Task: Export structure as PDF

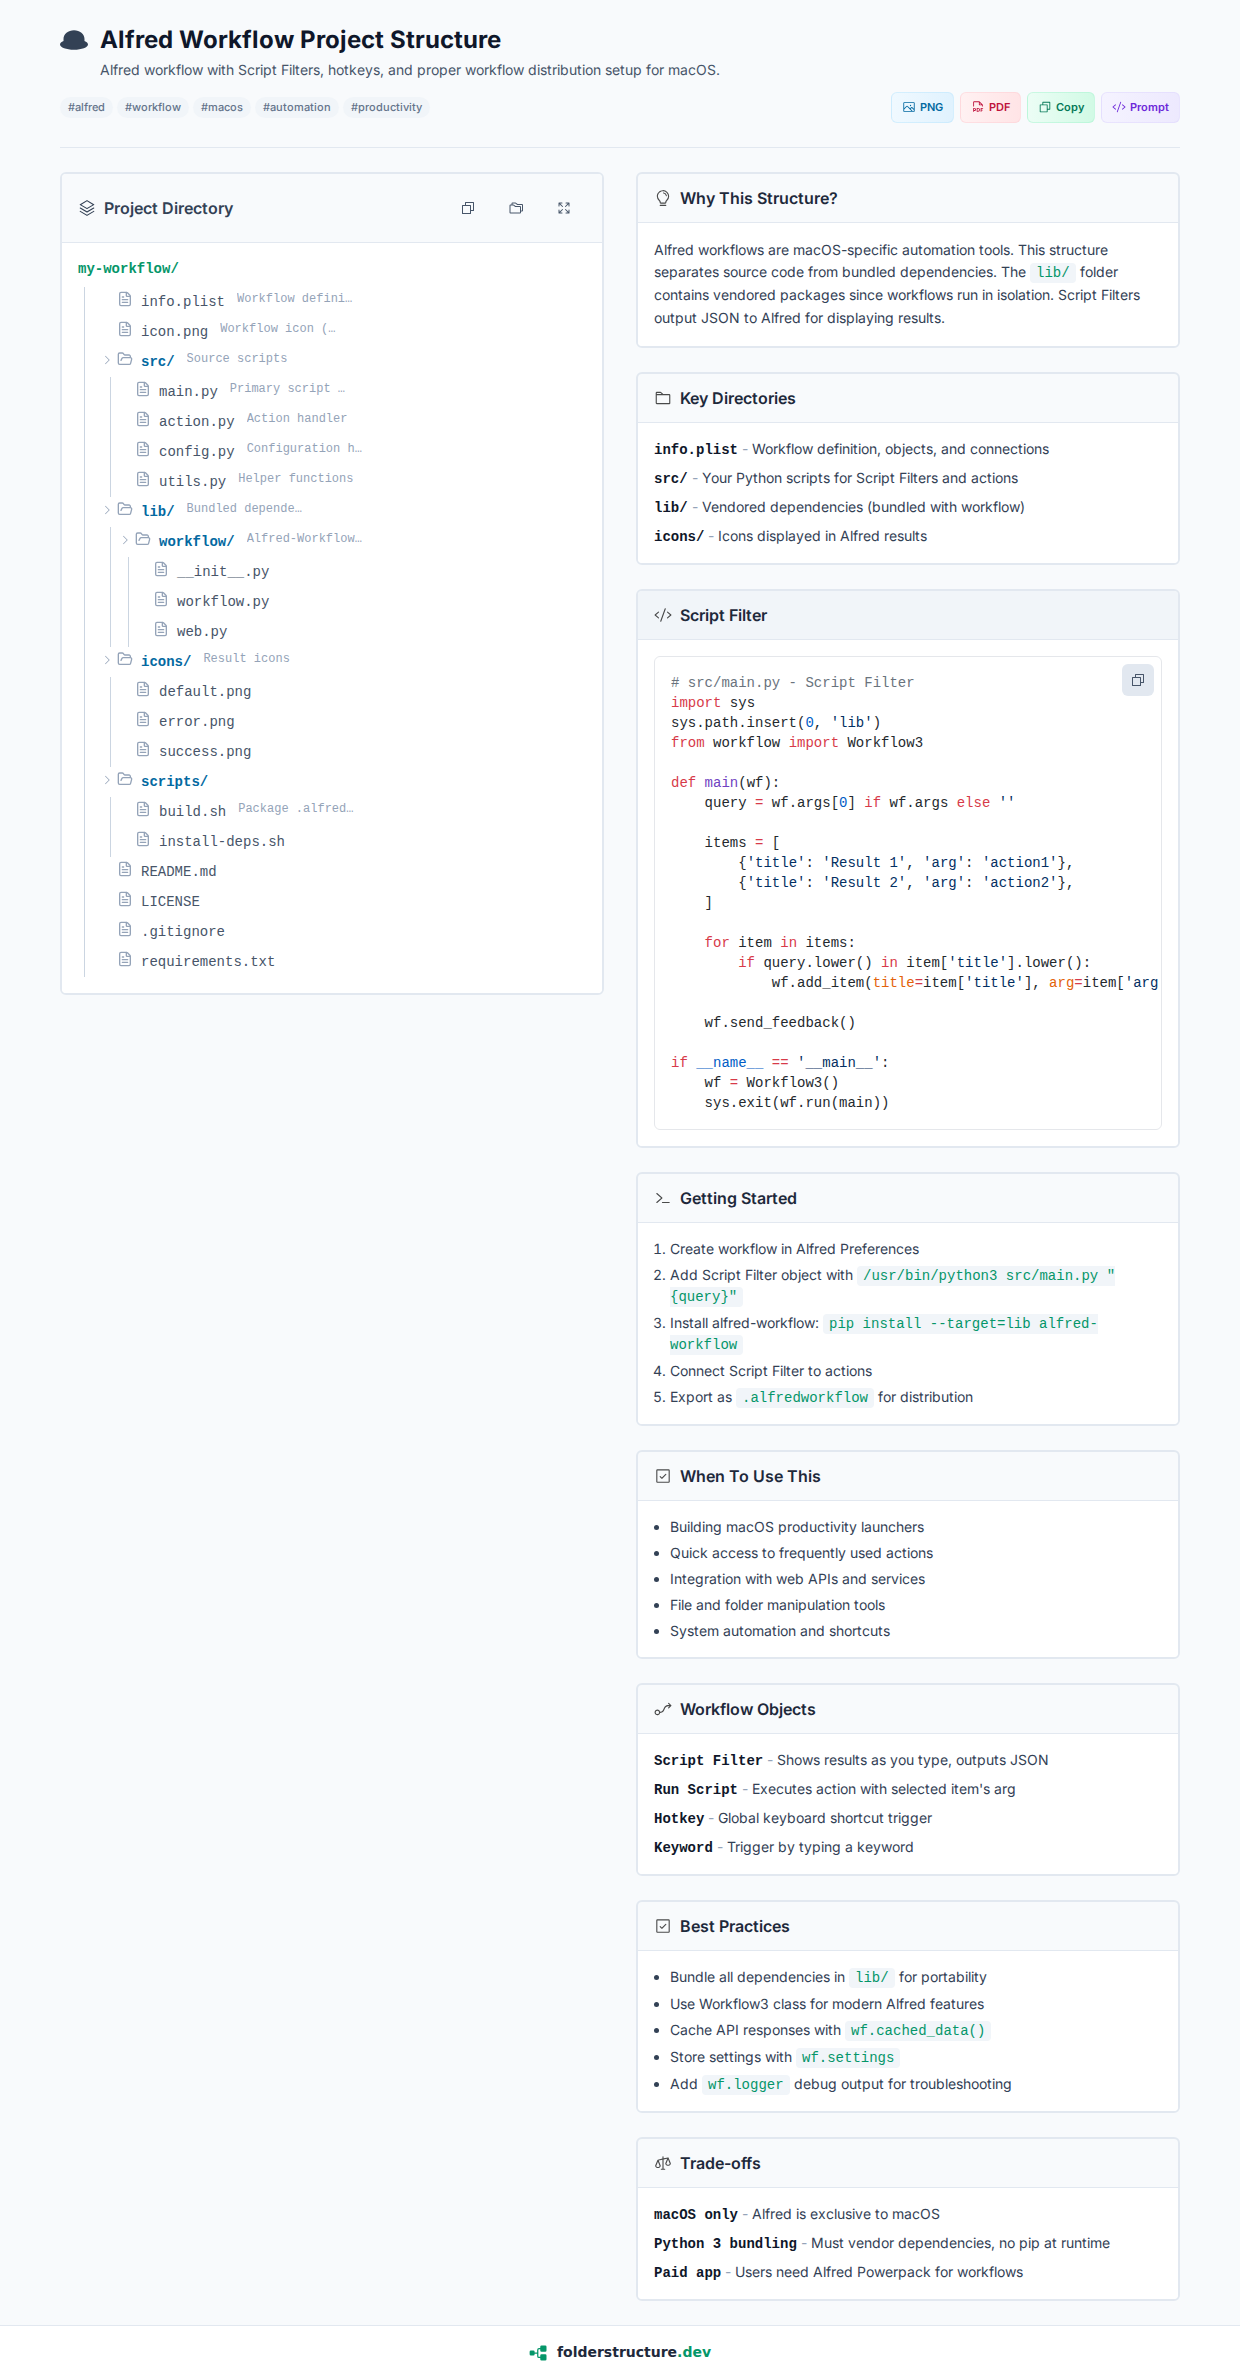Action: pos(990,107)
